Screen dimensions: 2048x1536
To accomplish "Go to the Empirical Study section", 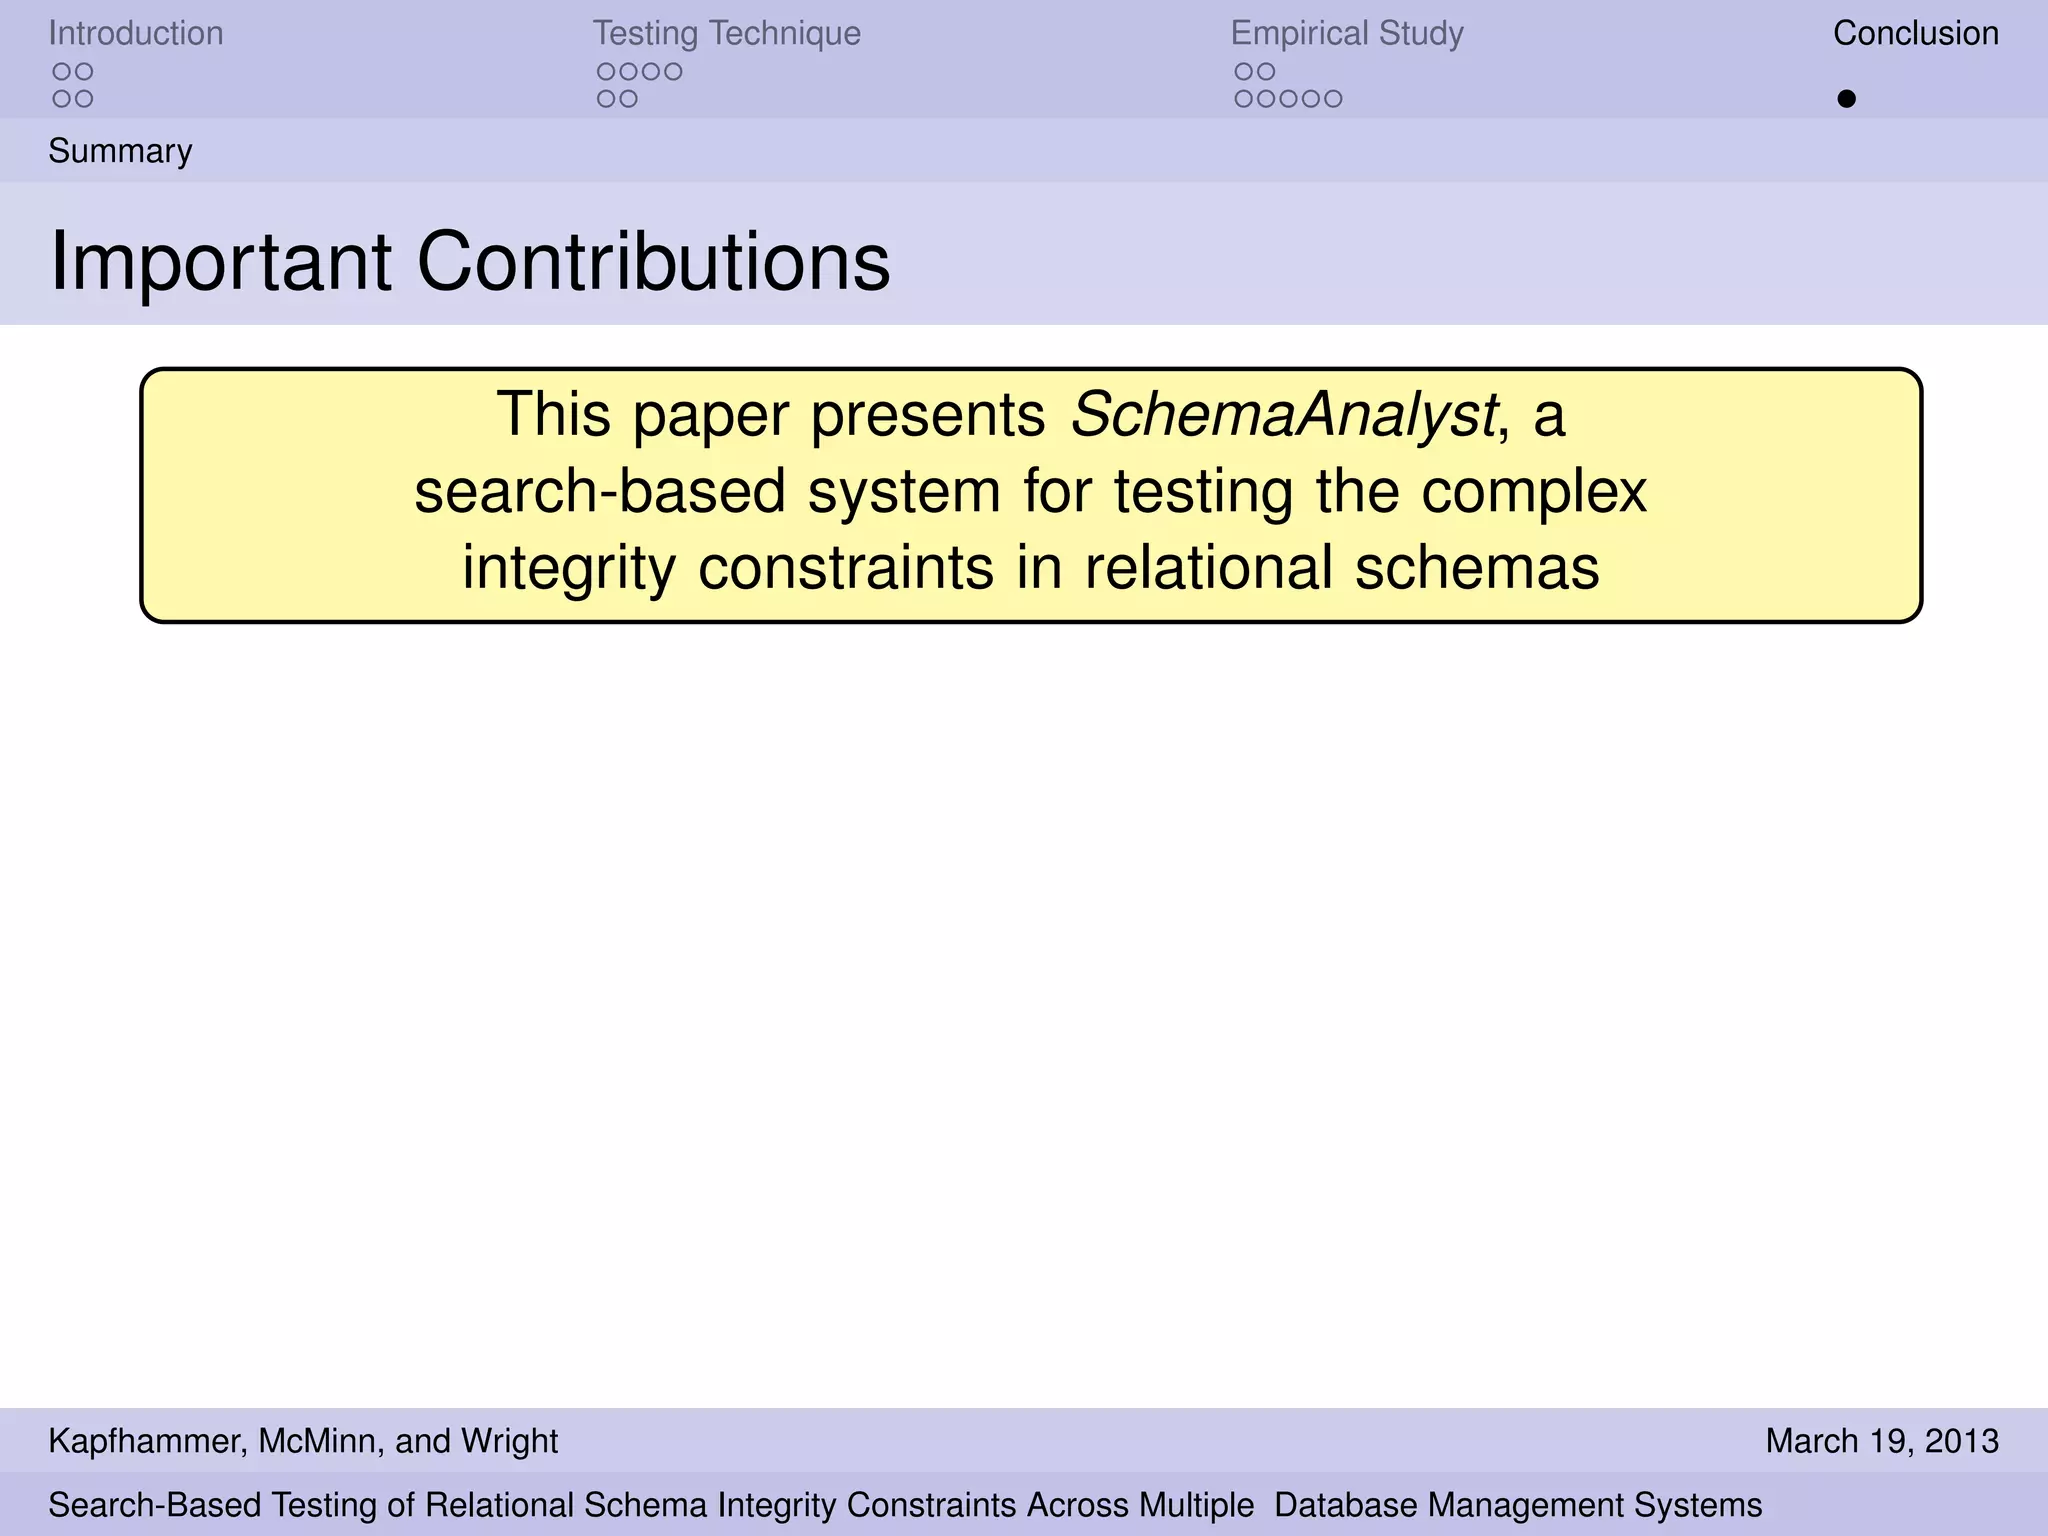I will (1347, 33).
